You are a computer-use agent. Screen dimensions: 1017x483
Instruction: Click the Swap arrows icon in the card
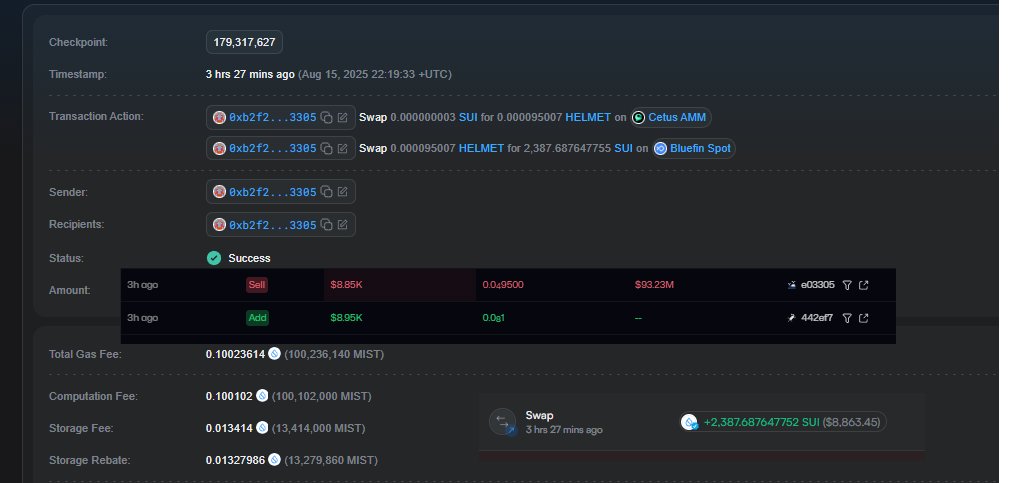pos(503,421)
